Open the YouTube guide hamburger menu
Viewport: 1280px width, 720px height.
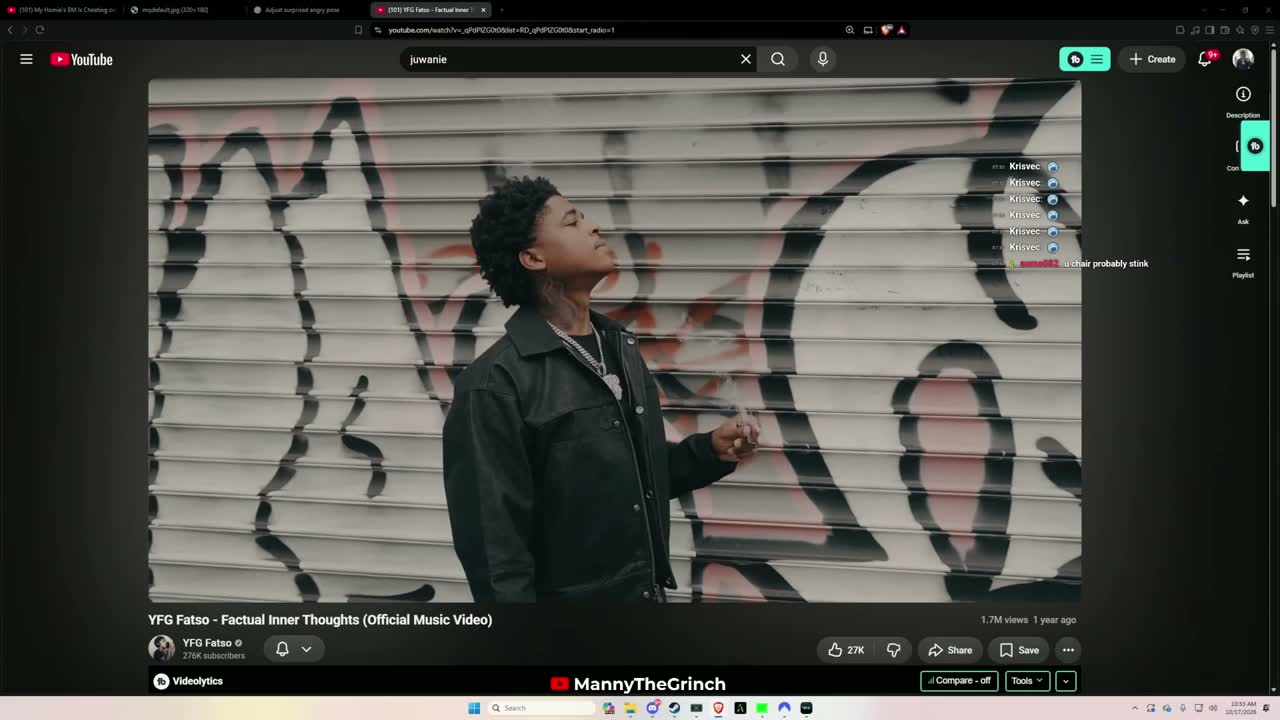[x=27, y=59]
